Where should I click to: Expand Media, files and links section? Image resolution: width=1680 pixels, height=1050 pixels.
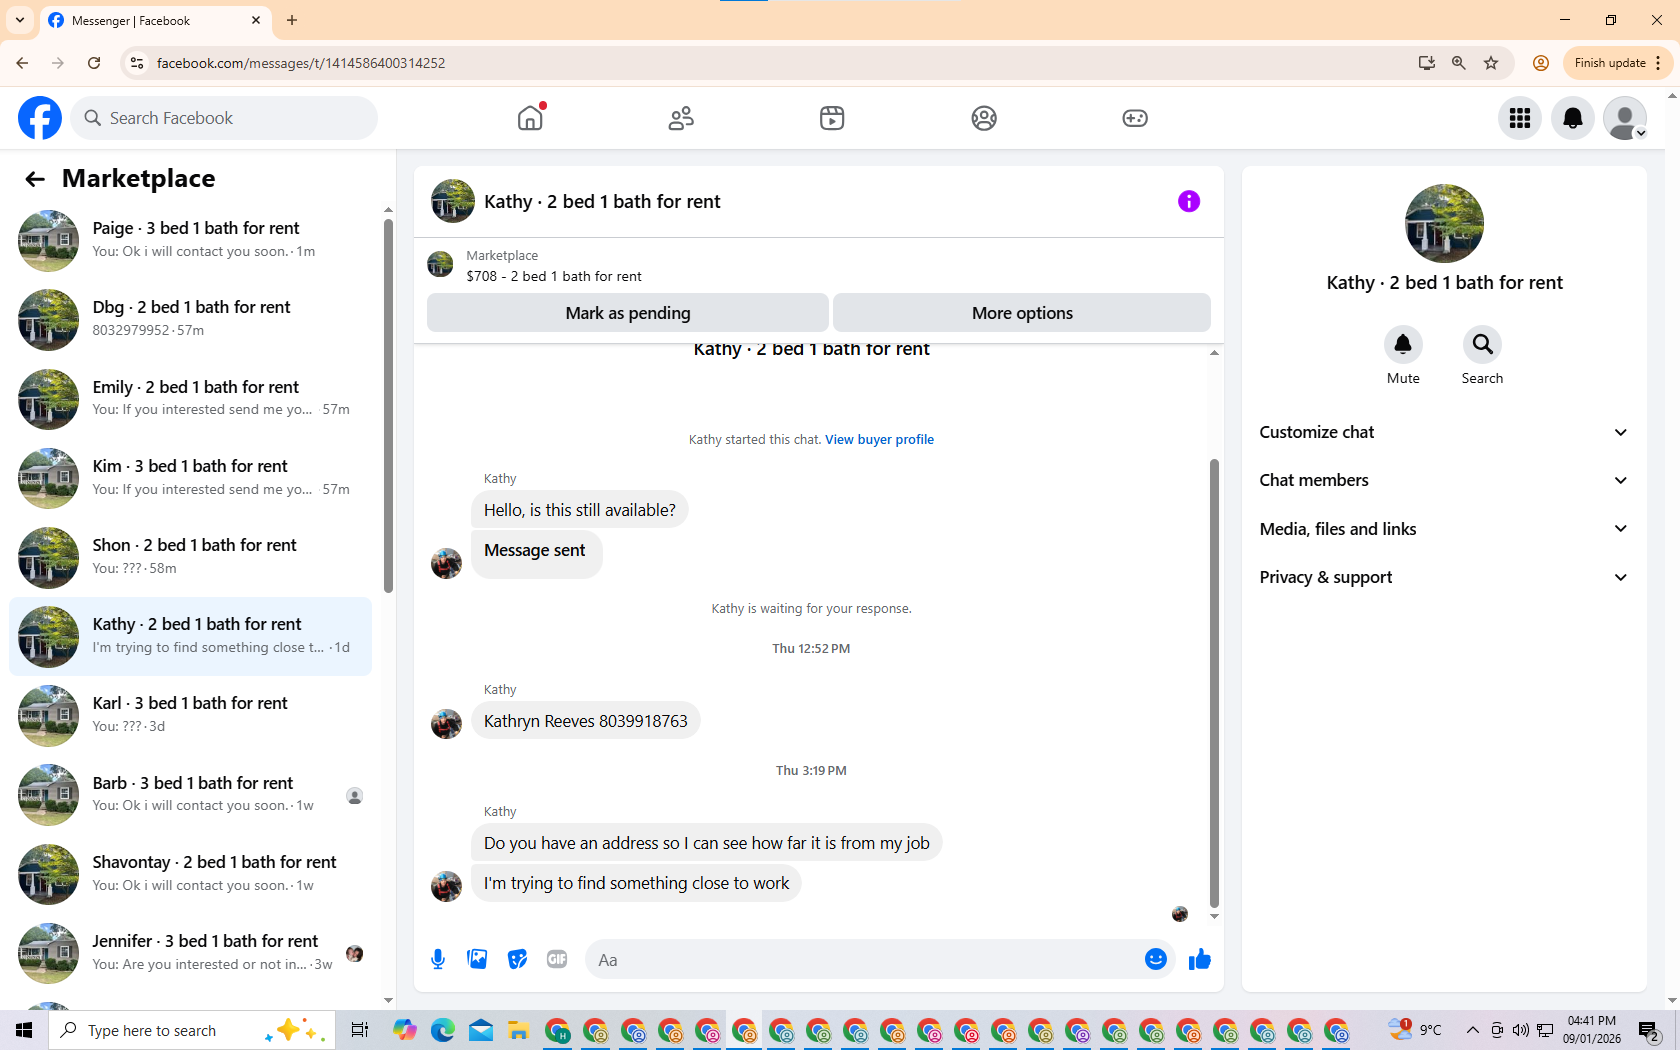1444,529
